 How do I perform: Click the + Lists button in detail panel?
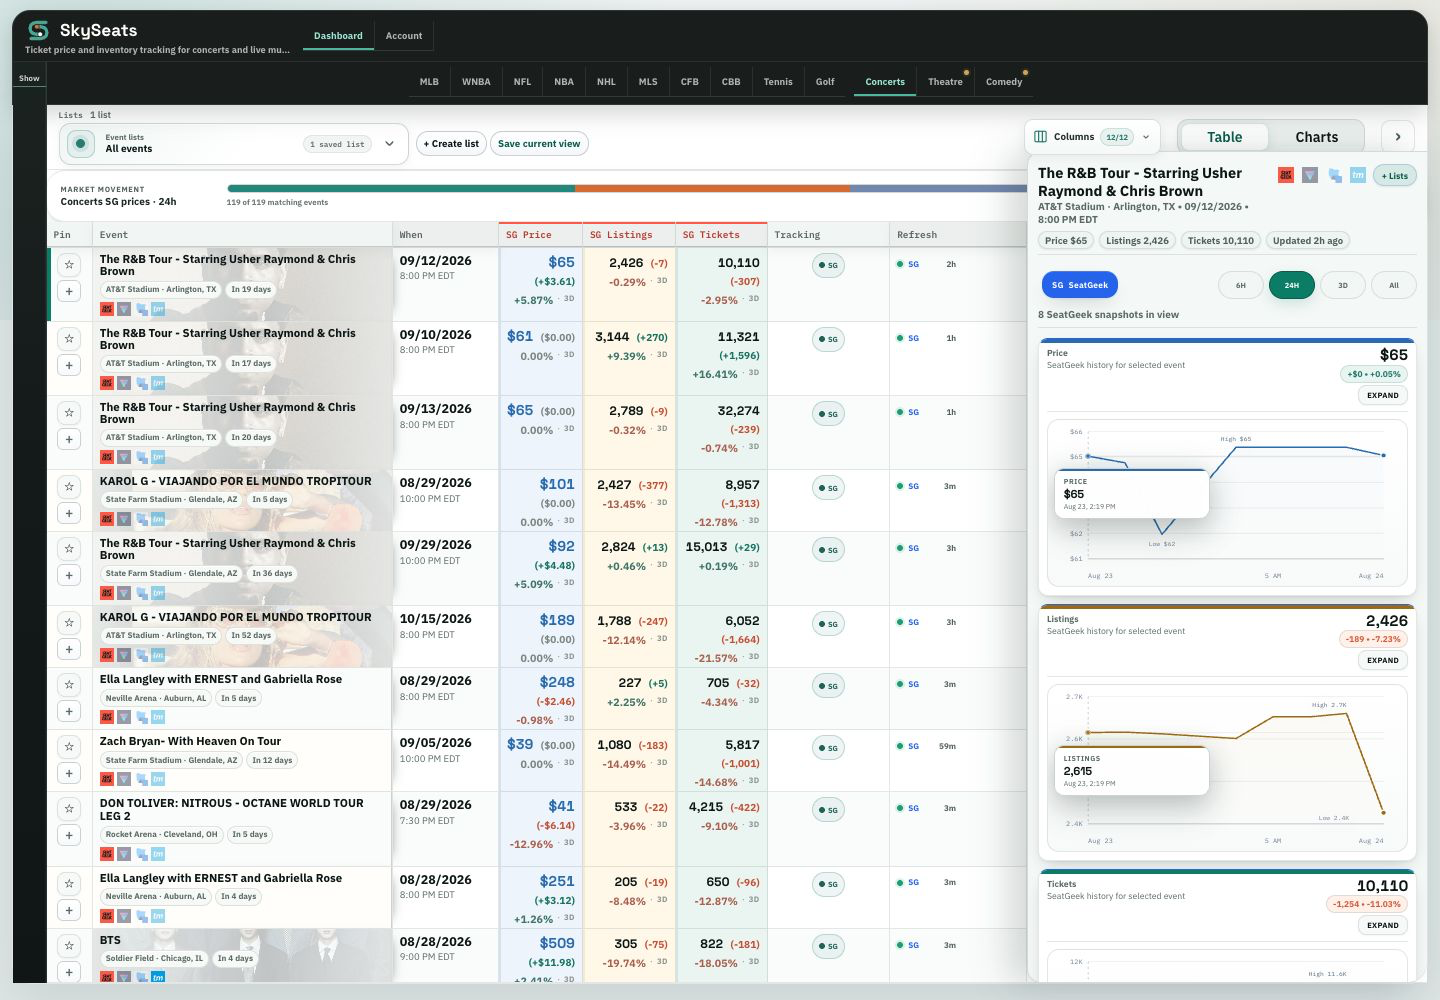tap(1394, 176)
